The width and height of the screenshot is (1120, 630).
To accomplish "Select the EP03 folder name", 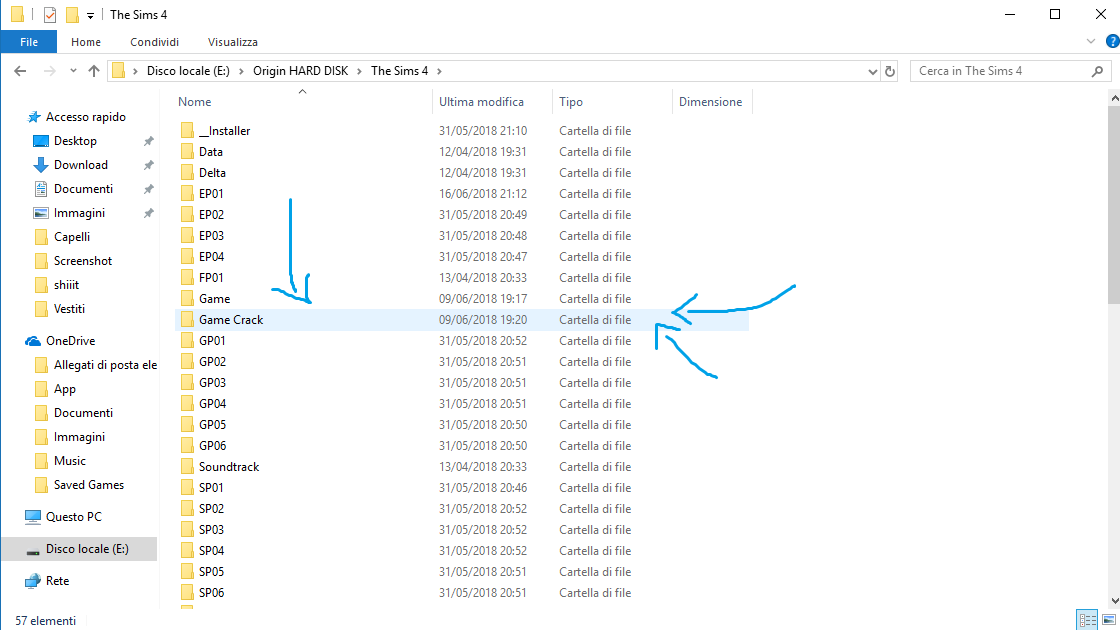I will pos(211,236).
